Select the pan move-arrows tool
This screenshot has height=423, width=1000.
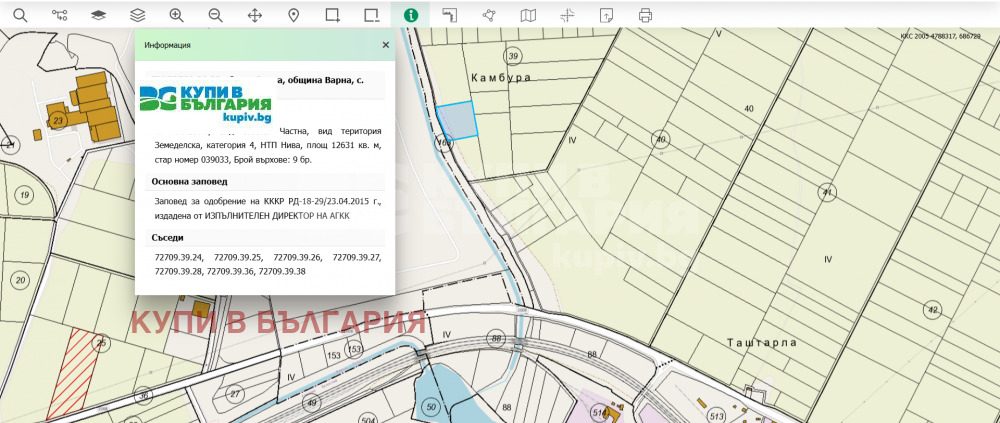pos(254,15)
